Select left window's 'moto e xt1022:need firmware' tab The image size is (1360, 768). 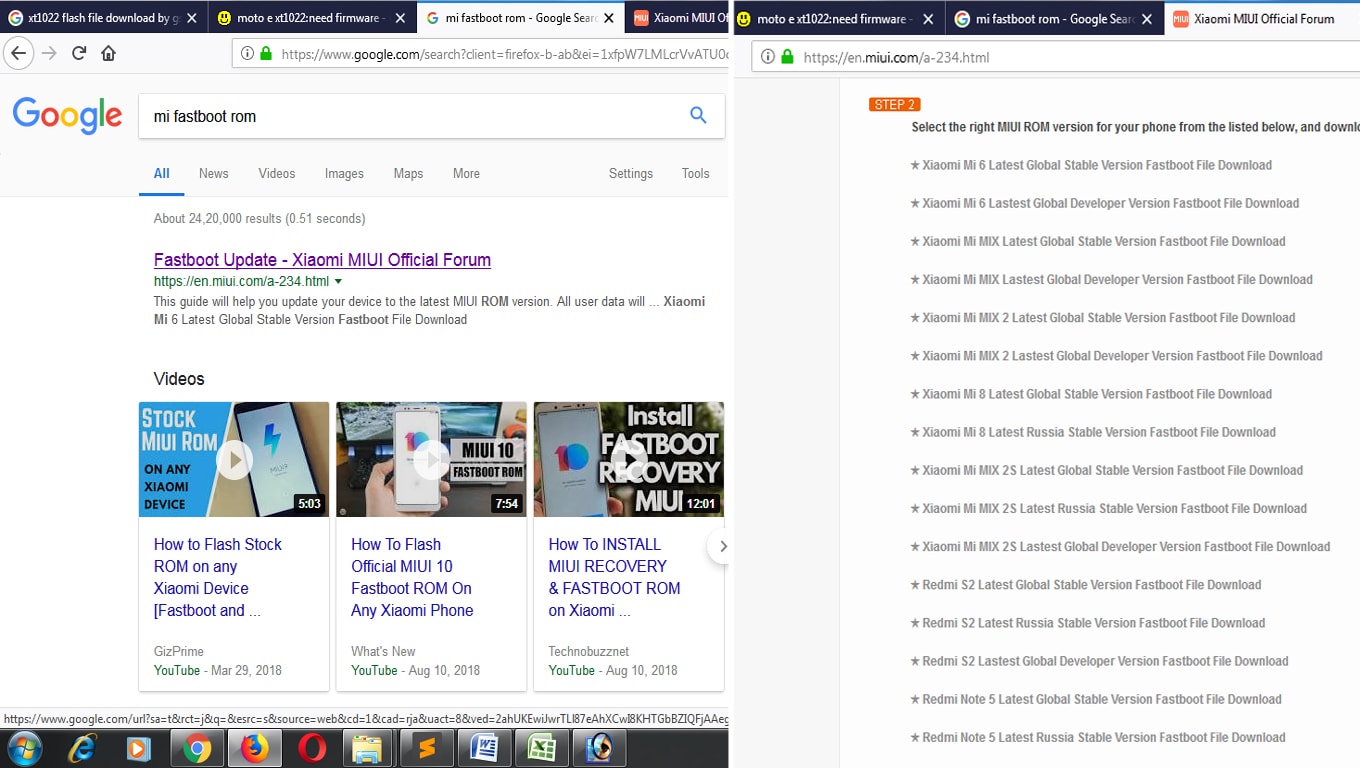[312, 18]
